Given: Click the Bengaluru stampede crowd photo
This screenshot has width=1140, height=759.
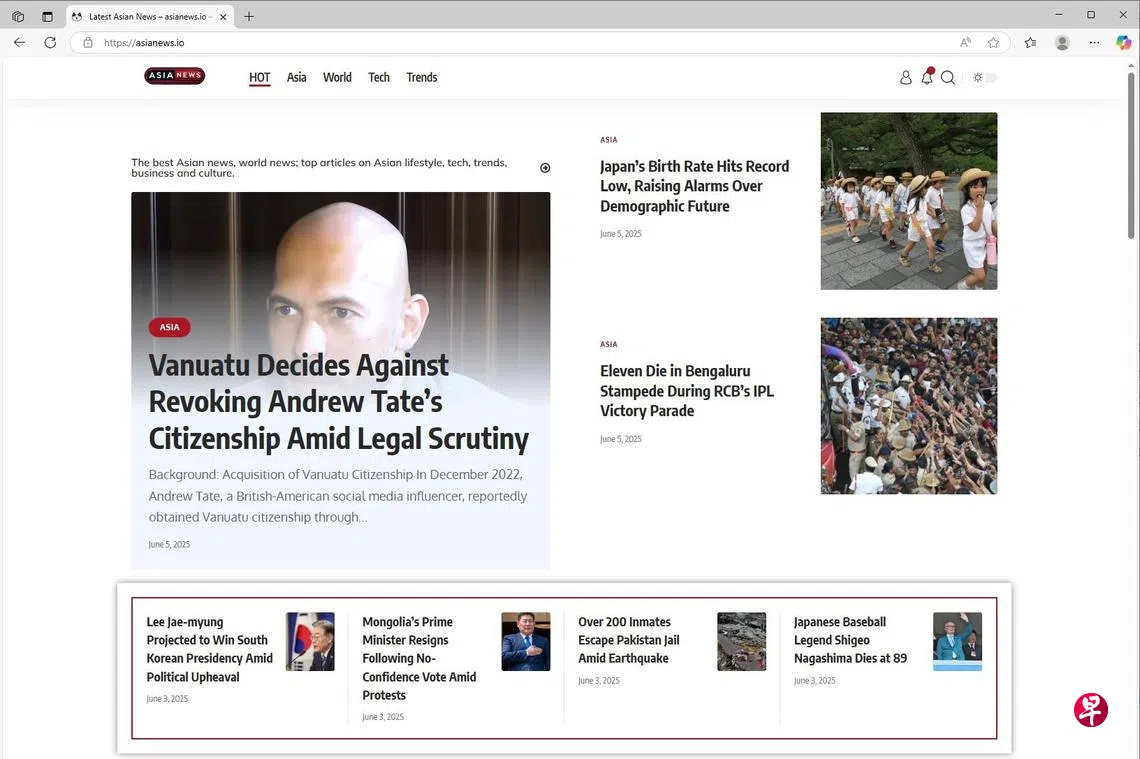Looking at the screenshot, I should [x=908, y=406].
